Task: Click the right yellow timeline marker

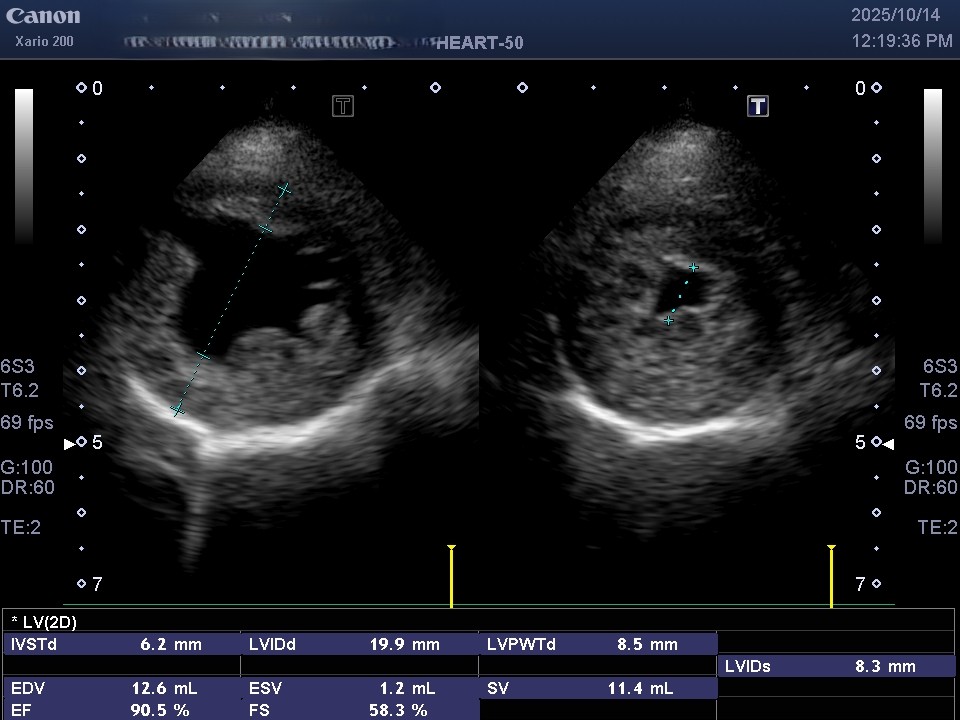Action: pyautogui.click(x=831, y=575)
